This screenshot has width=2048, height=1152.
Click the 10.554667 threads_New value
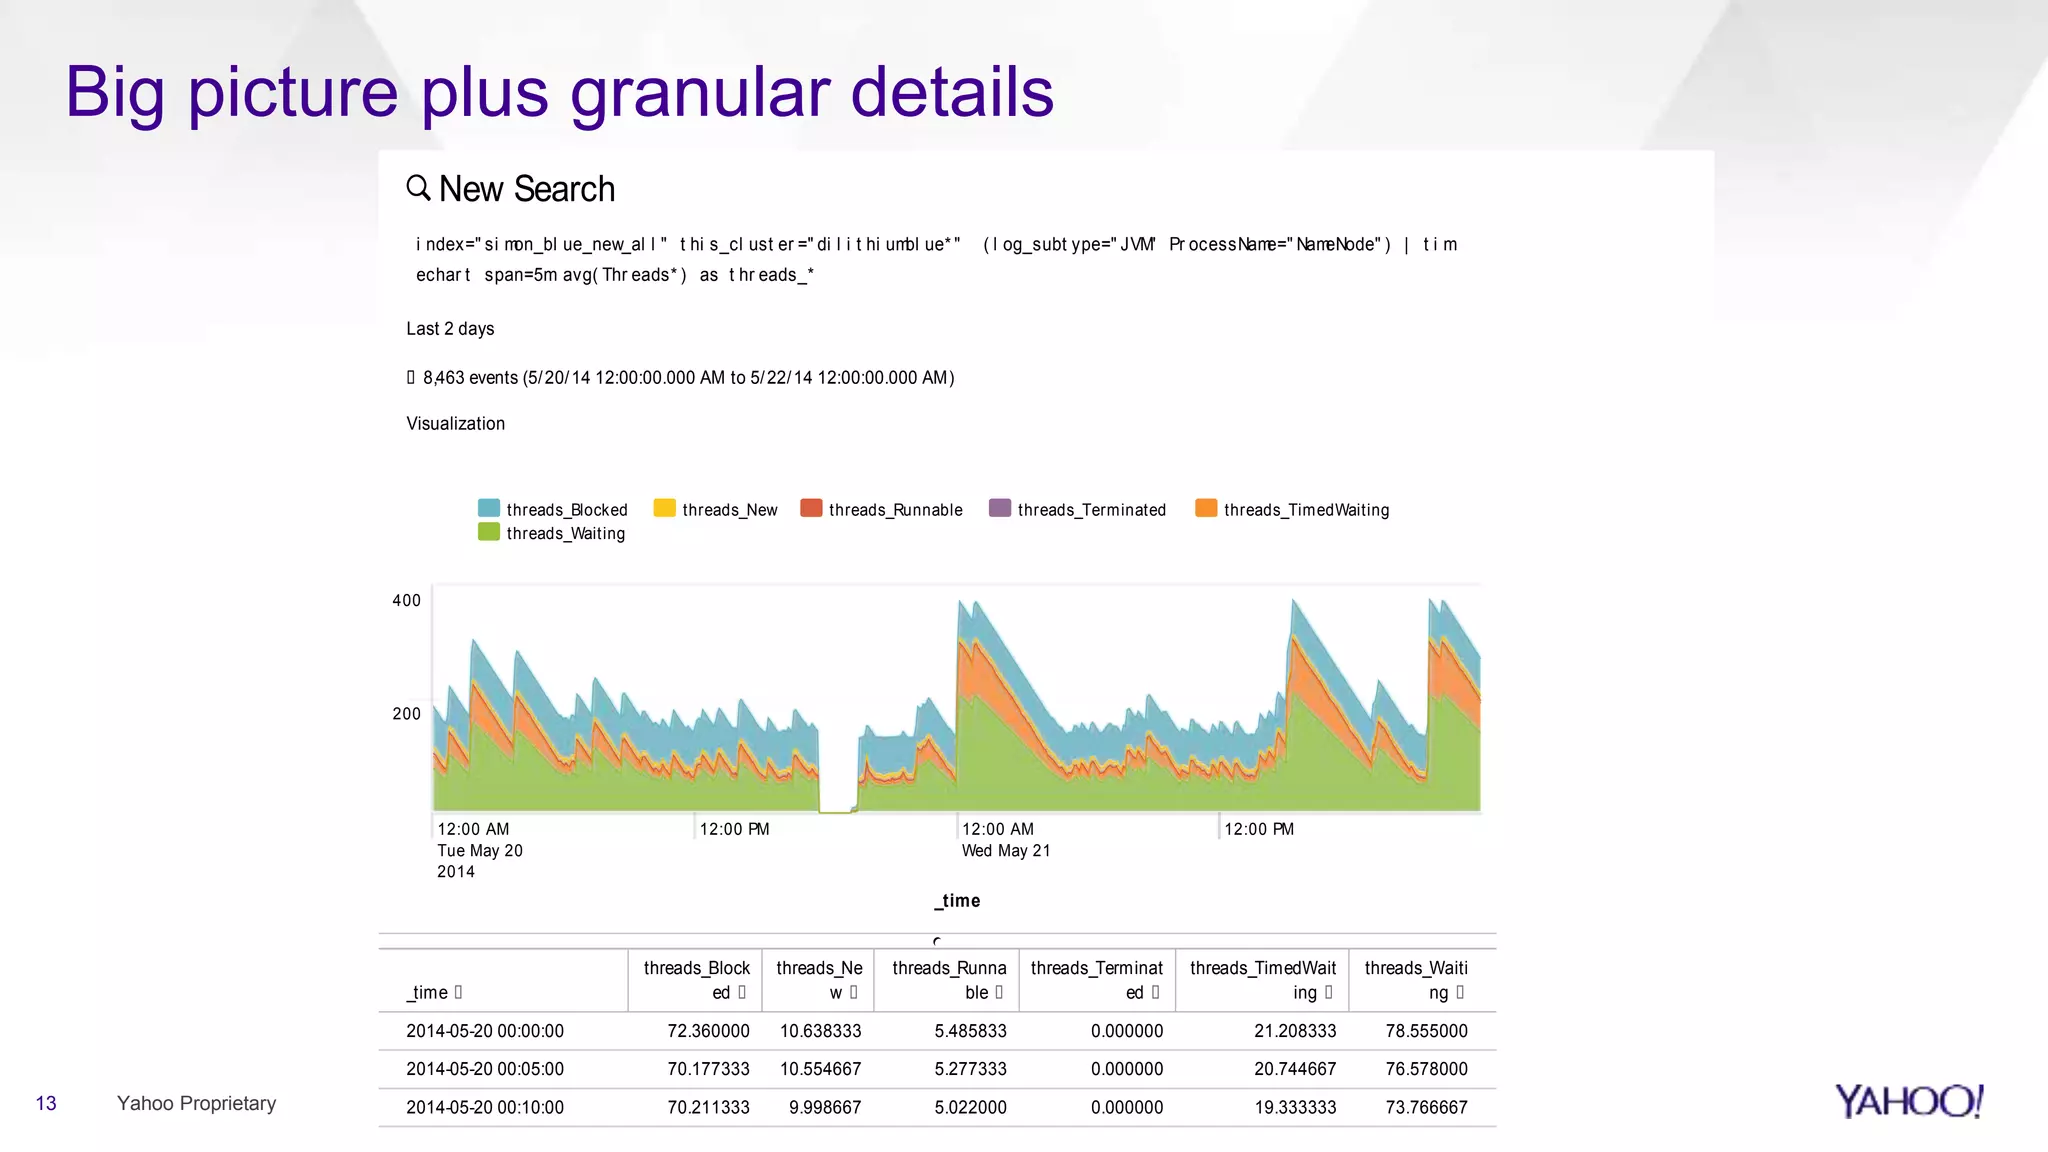tap(820, 1069)
